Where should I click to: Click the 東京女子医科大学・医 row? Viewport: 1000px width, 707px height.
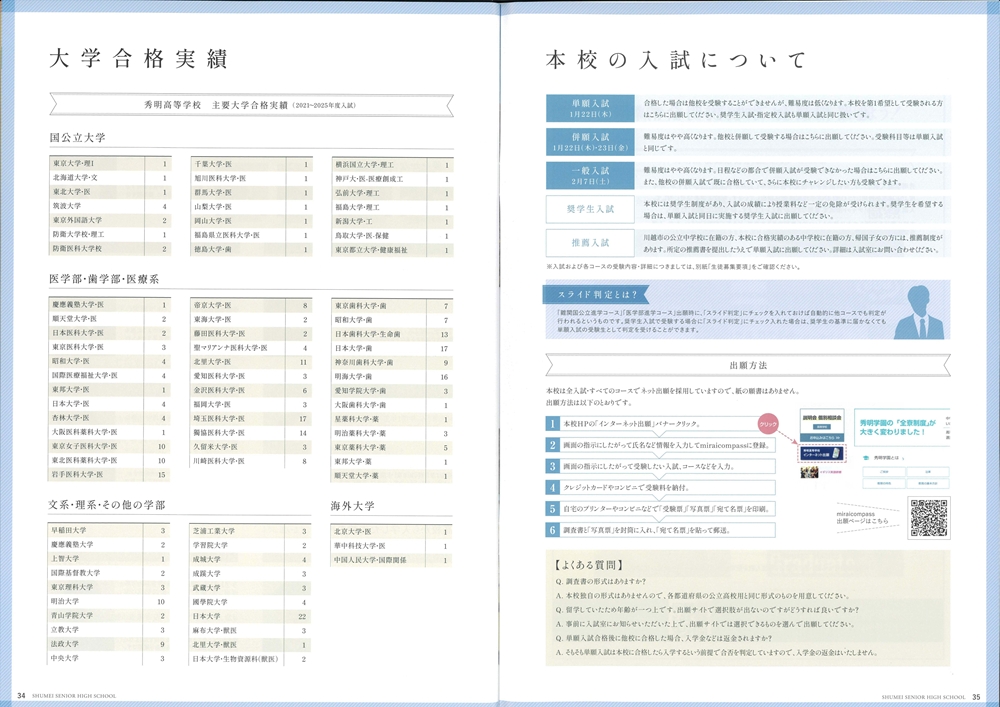point(110,446)
